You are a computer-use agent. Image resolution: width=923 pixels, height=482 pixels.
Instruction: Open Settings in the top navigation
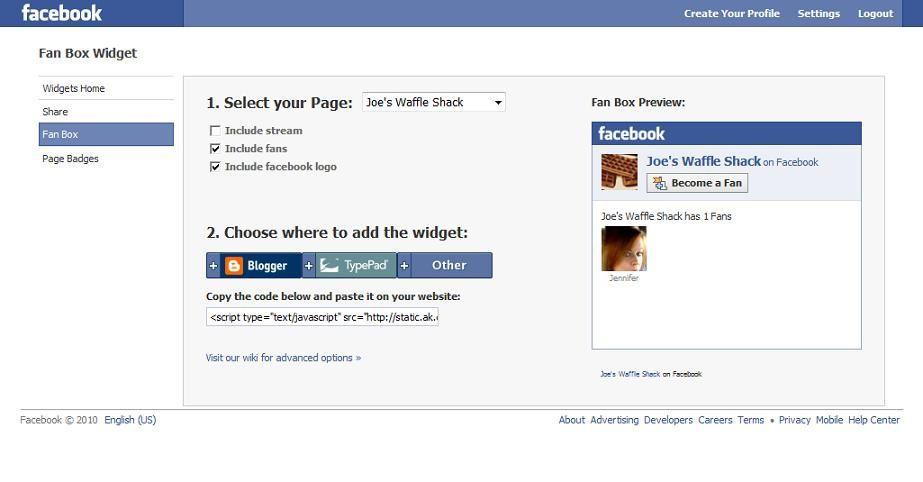tap(818, 14)
